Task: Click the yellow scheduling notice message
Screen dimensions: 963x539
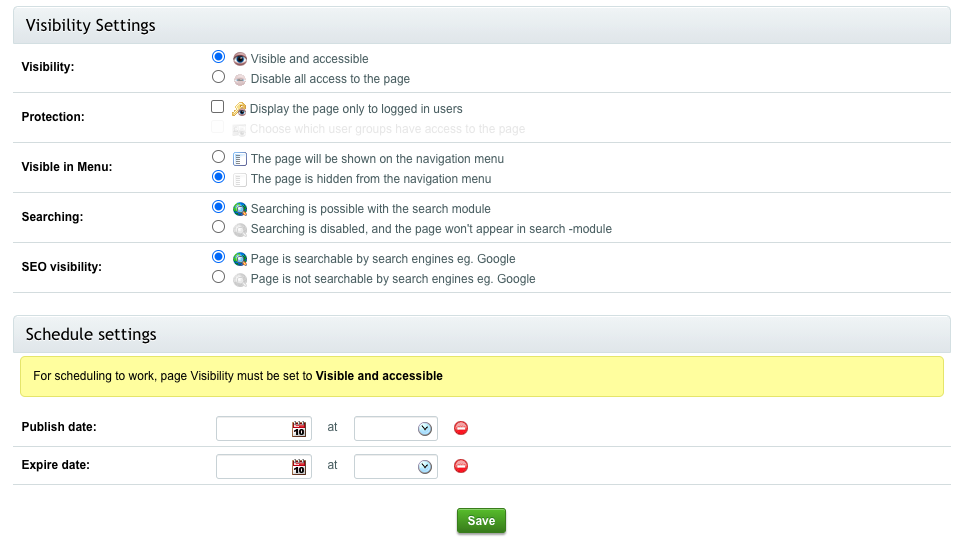Action: [482, 376]
